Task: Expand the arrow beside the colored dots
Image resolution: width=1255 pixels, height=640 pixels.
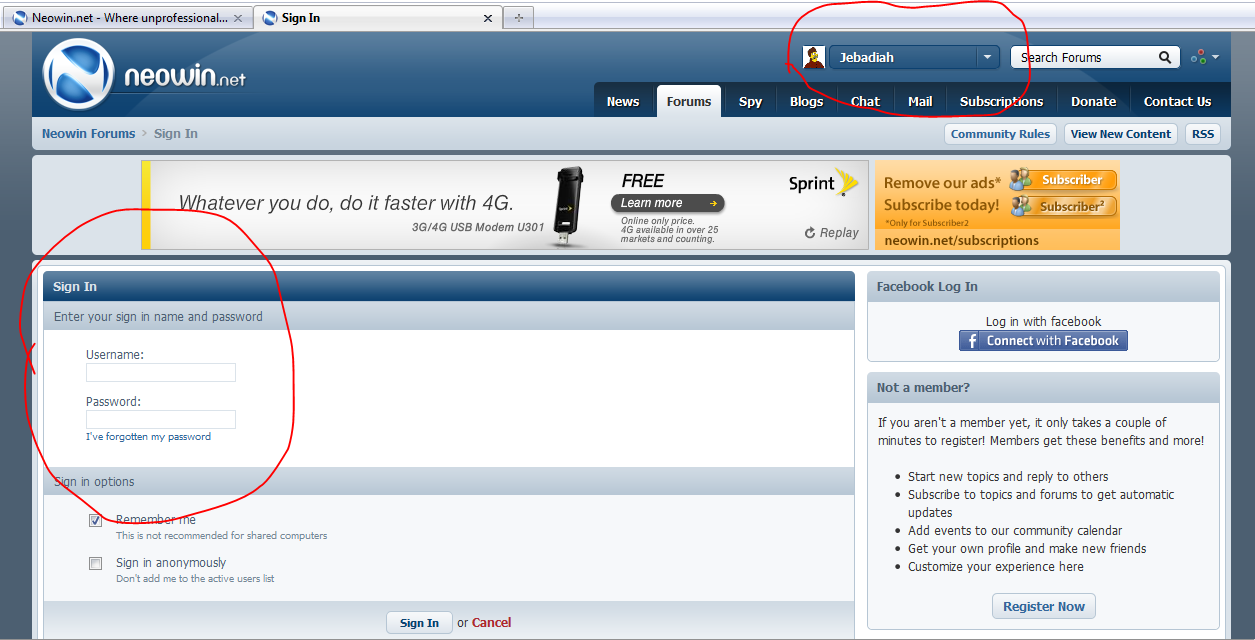Action: (x=1215, y=57)
